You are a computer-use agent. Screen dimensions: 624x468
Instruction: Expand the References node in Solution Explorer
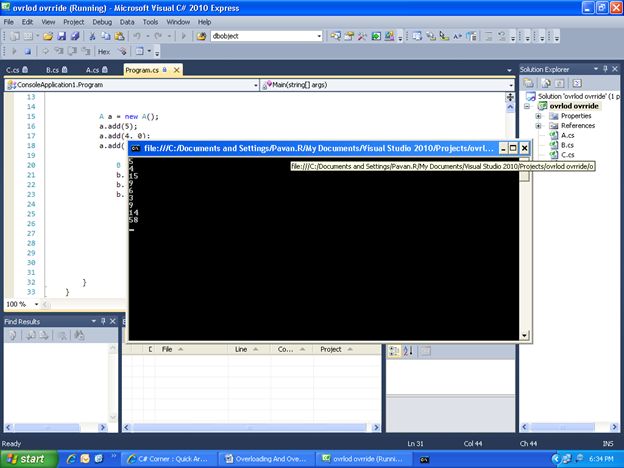point(538,125)
